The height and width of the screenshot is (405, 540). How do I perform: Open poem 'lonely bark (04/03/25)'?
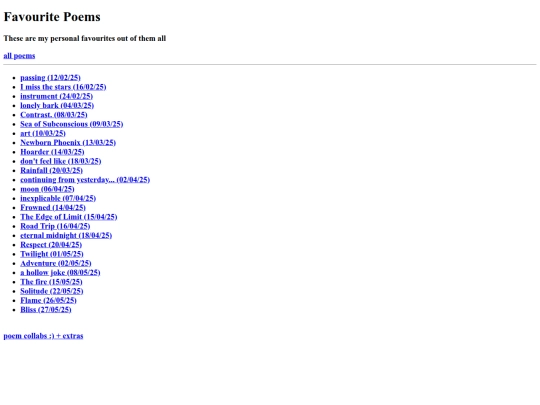(x=57, y=105)
